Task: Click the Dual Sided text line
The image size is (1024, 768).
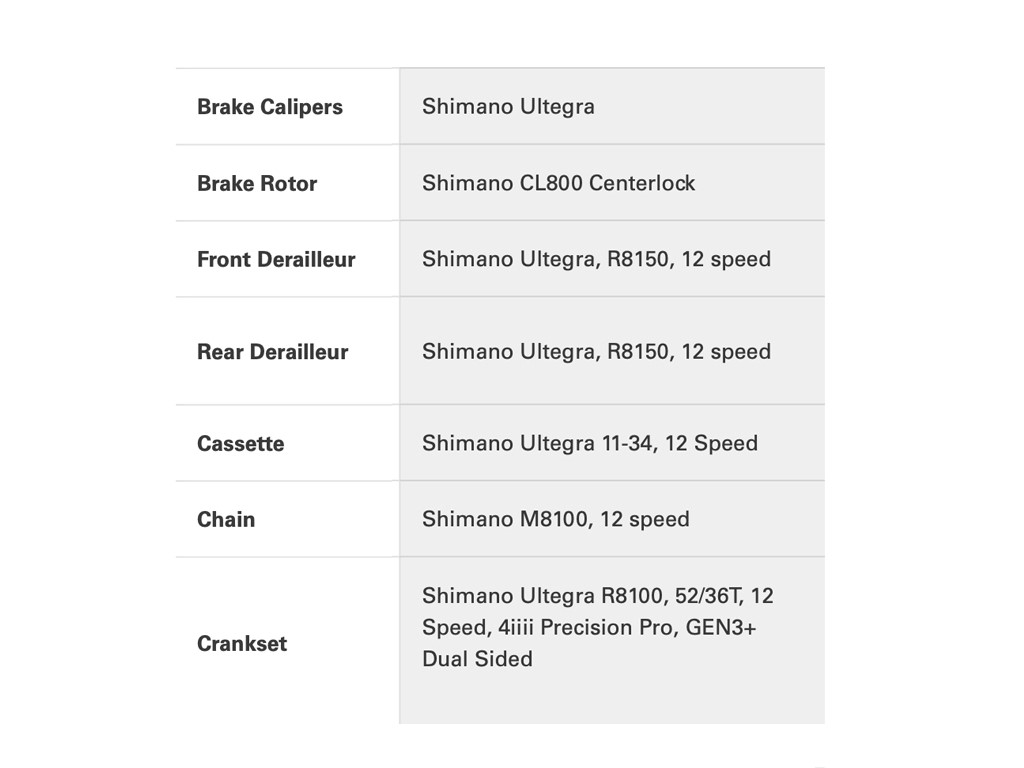Action: pos(477,659)
